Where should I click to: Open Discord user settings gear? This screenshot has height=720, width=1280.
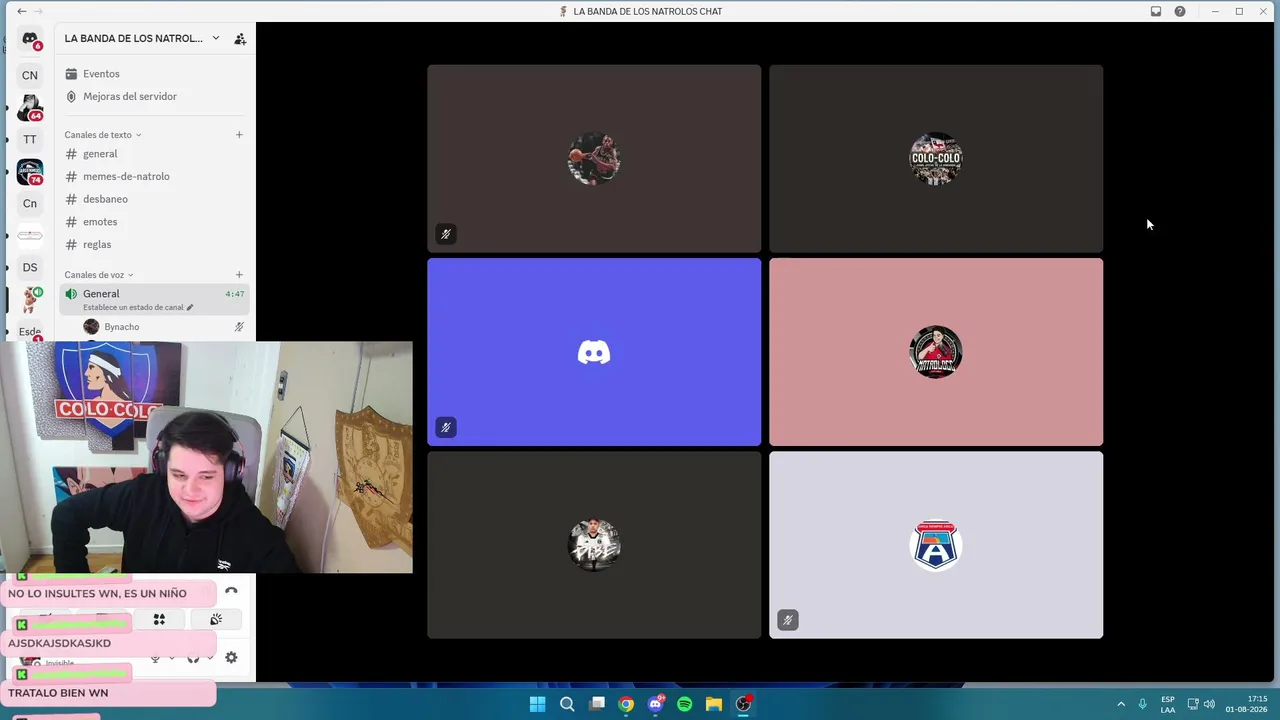pyautogui.click(x=231, y=657)
